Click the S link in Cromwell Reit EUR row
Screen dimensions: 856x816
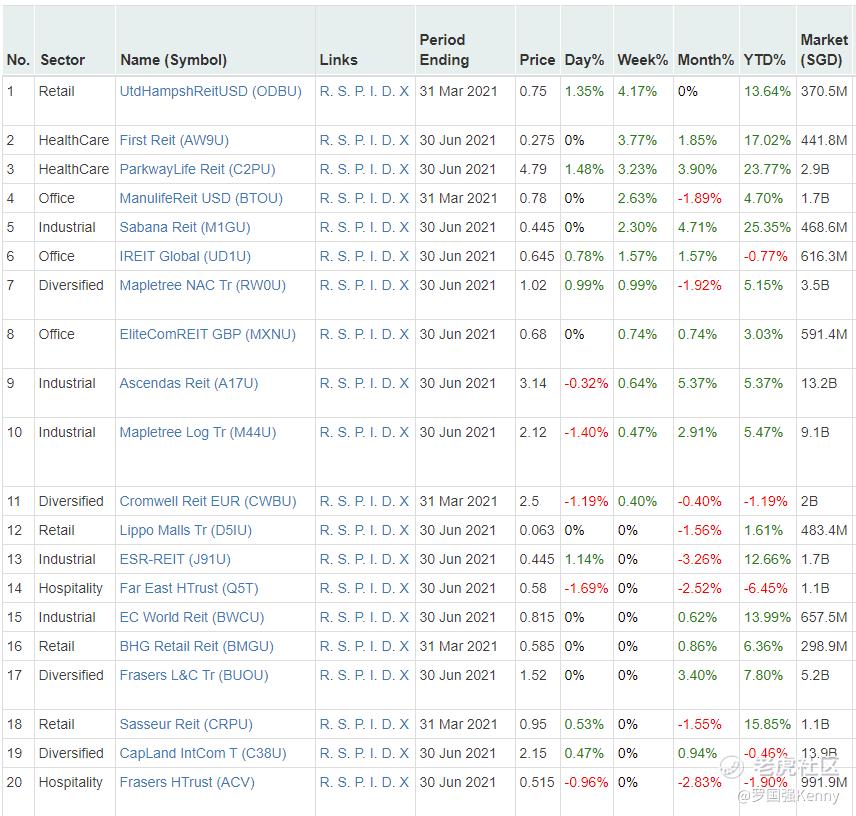click(x=343, y=501)
